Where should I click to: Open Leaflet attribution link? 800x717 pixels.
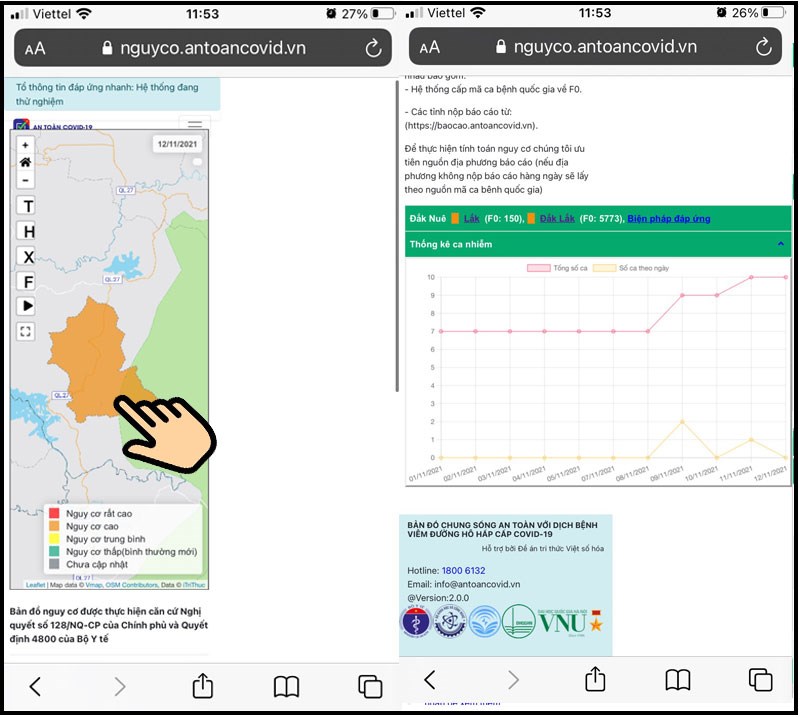[35, 585]
